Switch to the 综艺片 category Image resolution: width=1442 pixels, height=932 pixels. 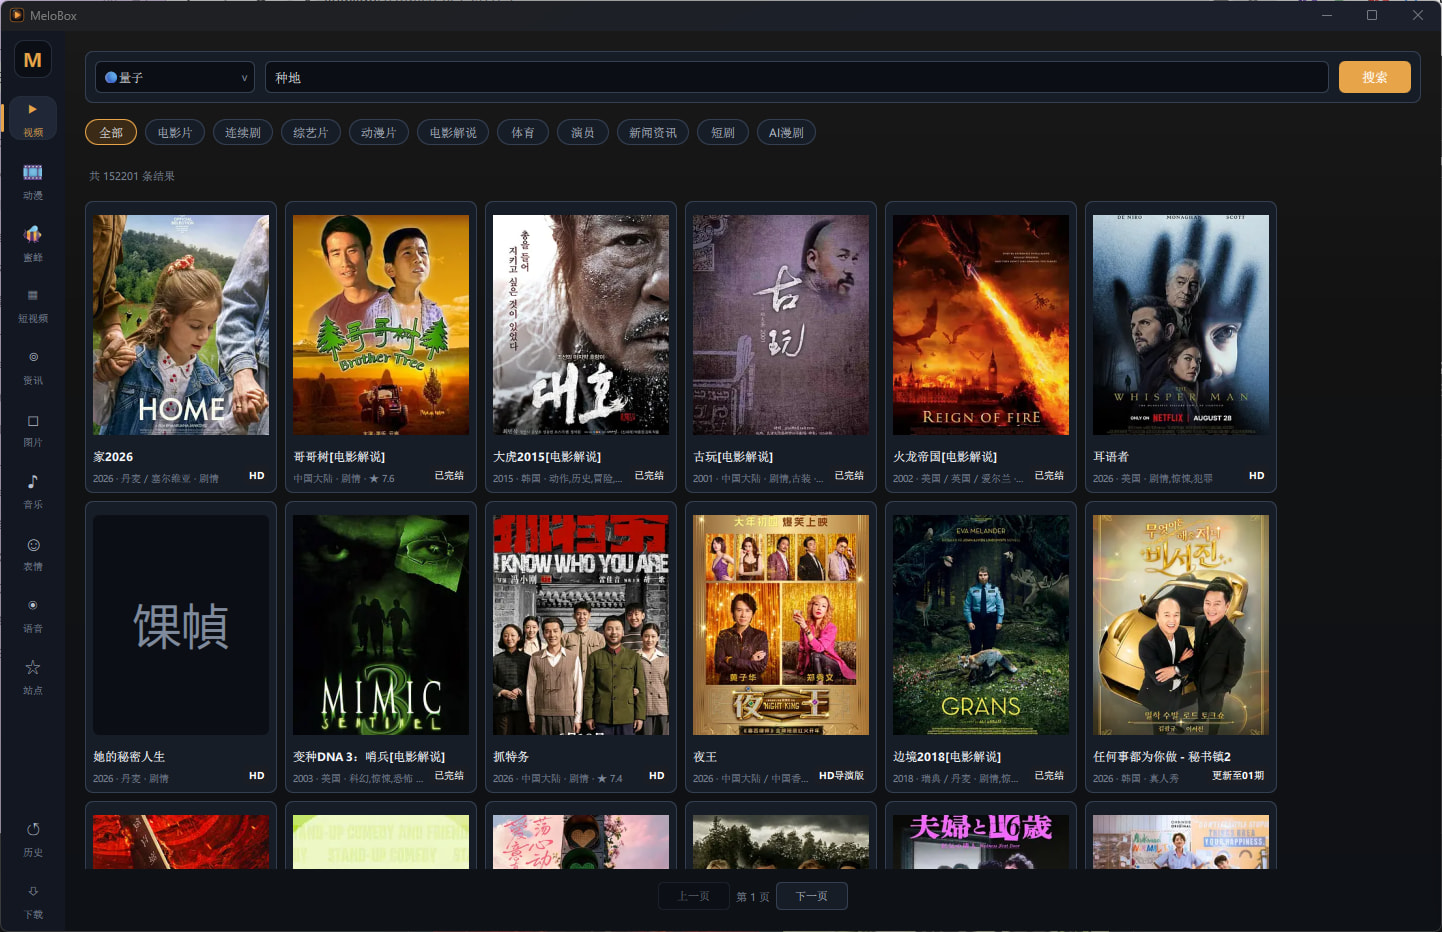311,132
